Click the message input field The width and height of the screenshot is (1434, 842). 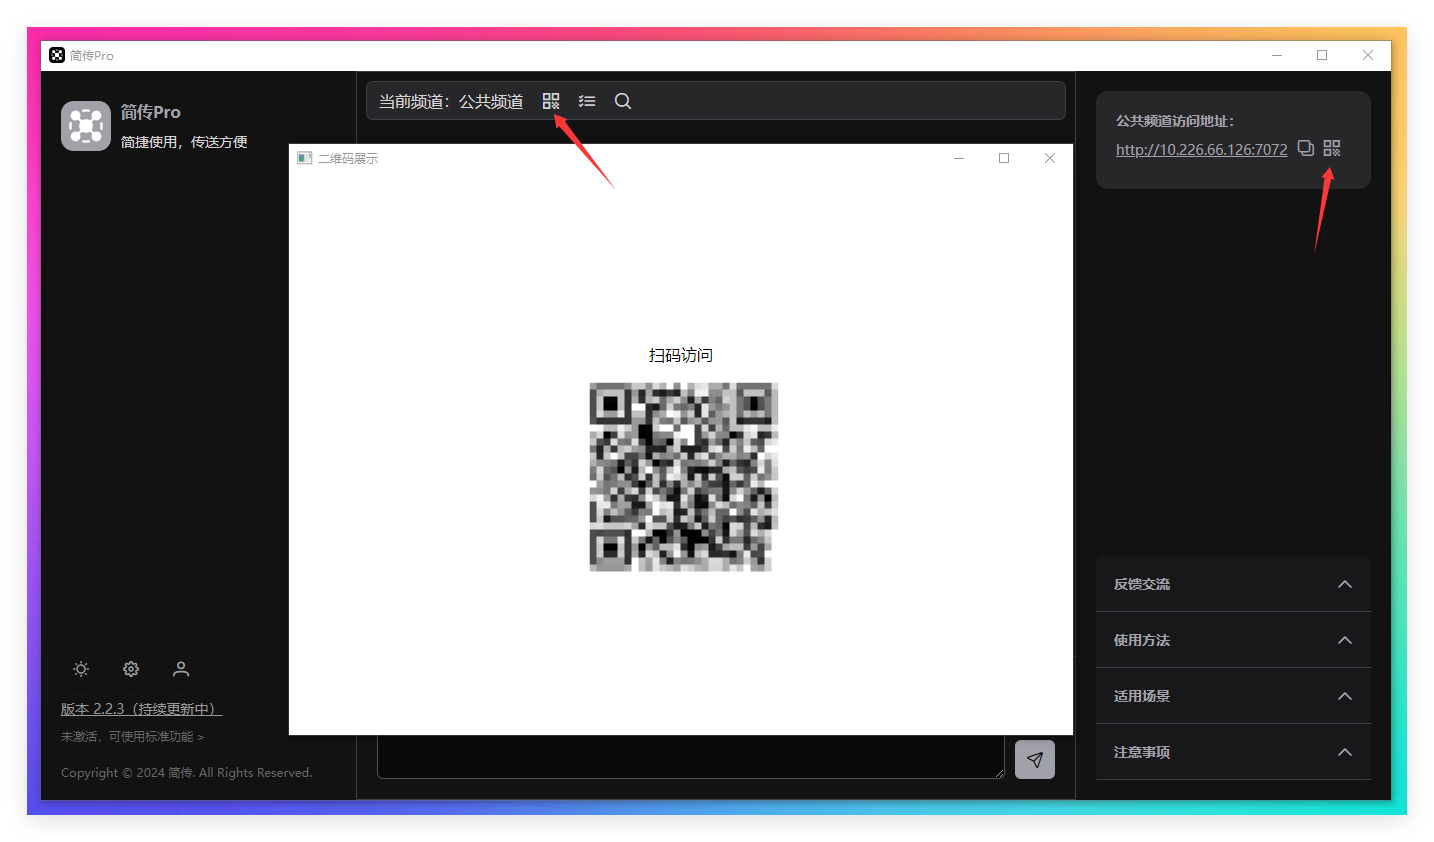[x=690, y=759]
